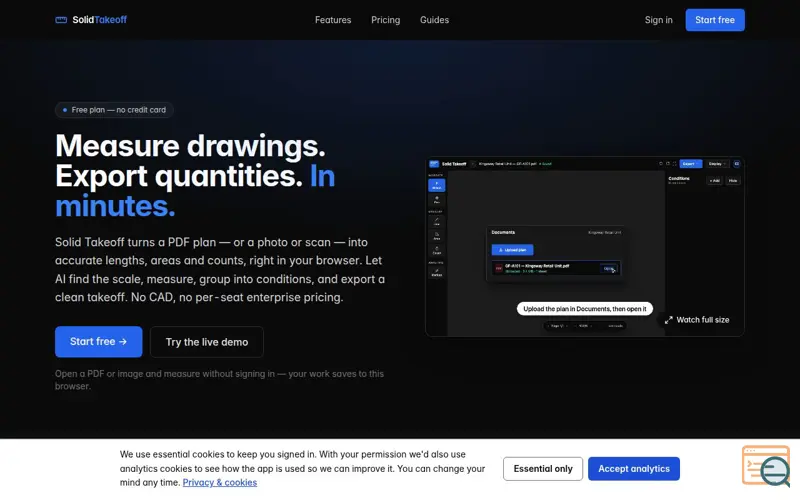Open the Privacy & cookies link
Image resolution: width=800 pixels, height=500 pixels.
[x=219, y=482]
